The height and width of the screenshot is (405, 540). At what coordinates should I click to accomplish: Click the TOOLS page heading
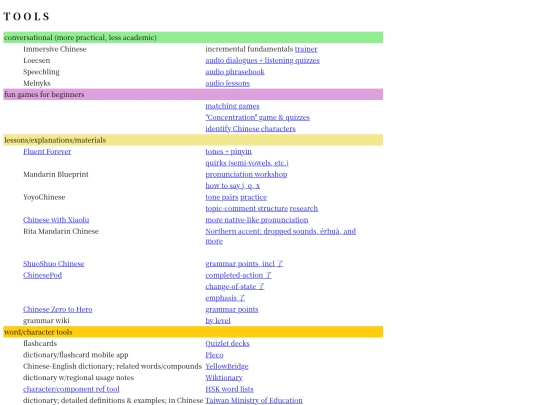(27, 17)
